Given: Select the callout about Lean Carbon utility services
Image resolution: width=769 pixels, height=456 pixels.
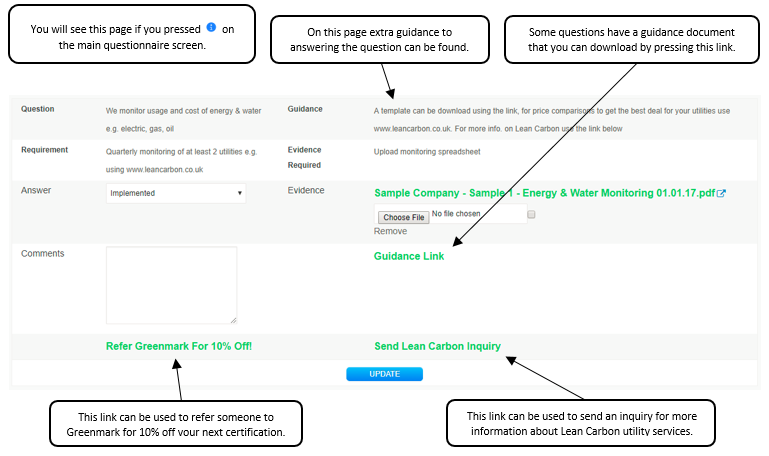Looking at the screenshot, I should click(x=580, y=424).
